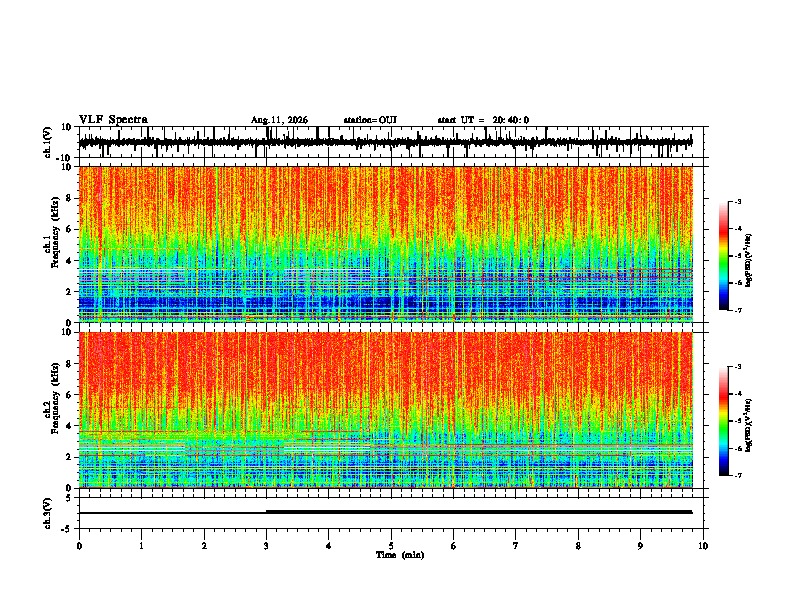Click the "8" kHz tick on ch.2 frequency axis

70,364
